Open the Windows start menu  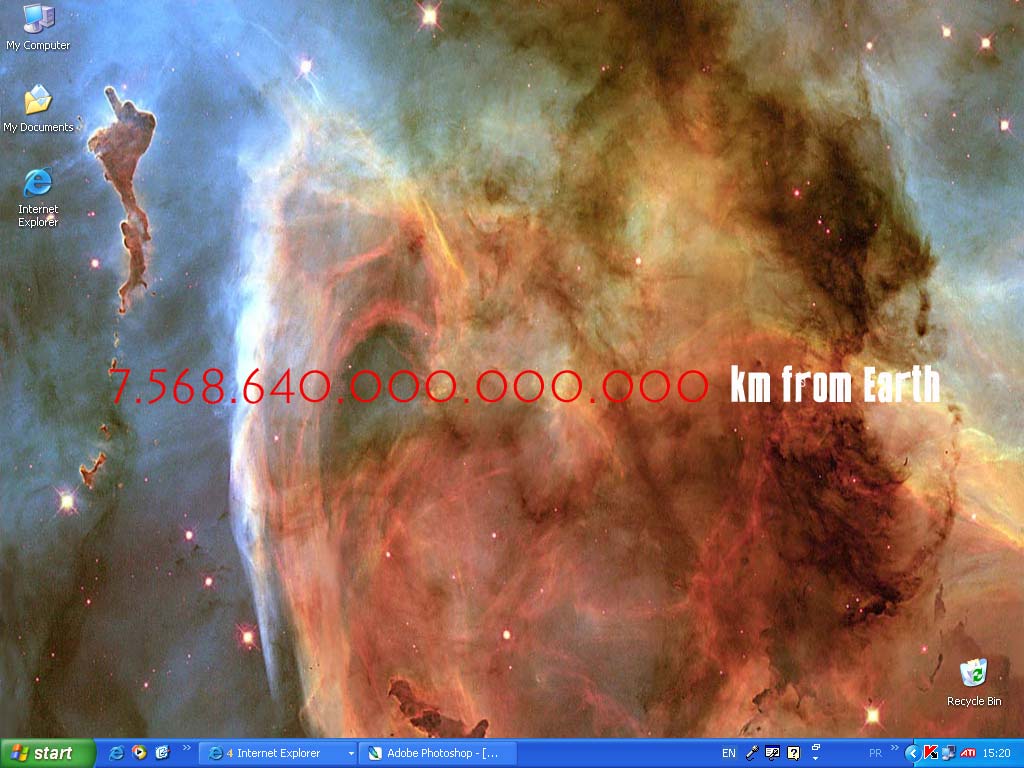[47, 753]
